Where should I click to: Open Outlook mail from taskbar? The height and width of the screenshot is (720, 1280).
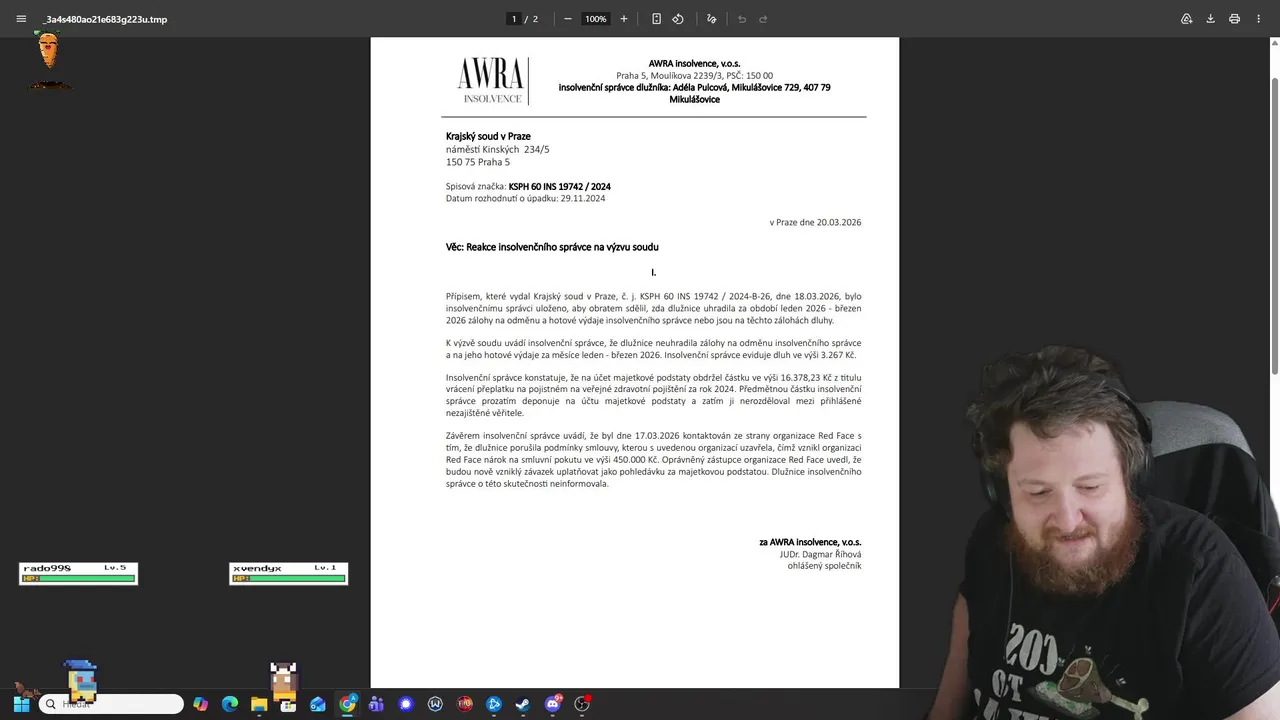pos(318,704)
